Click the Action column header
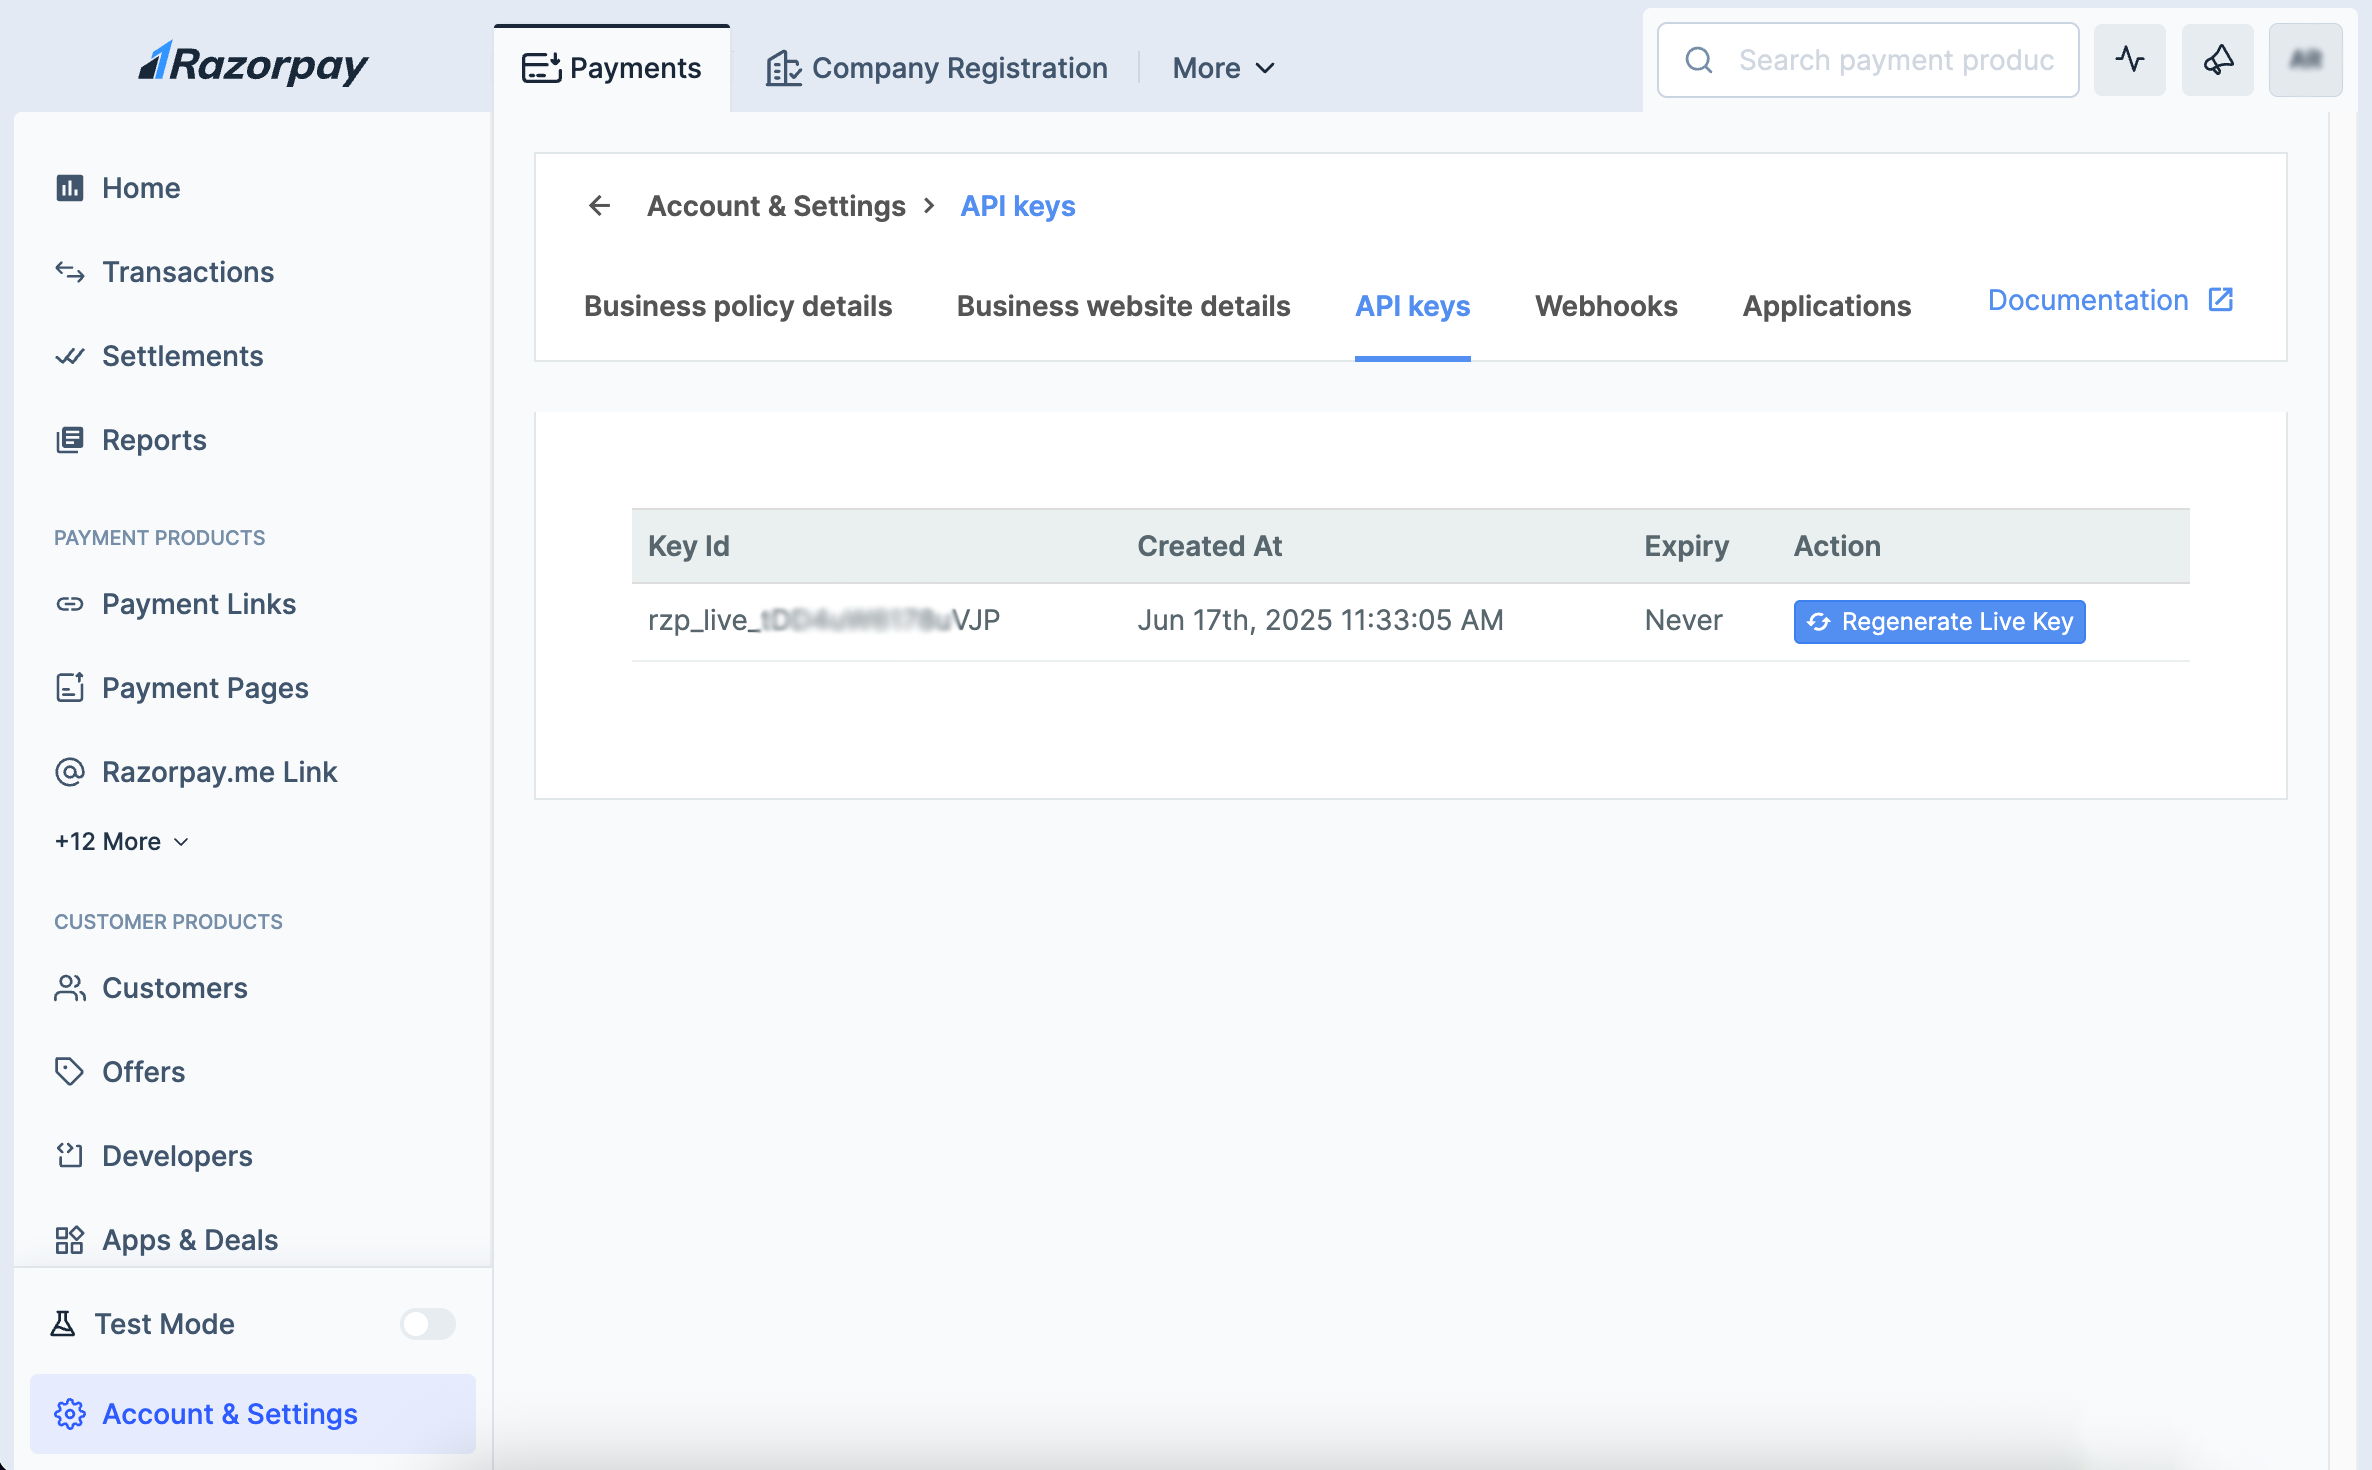This screenshot has height=1470, width=2372. tap(1837, 546)
